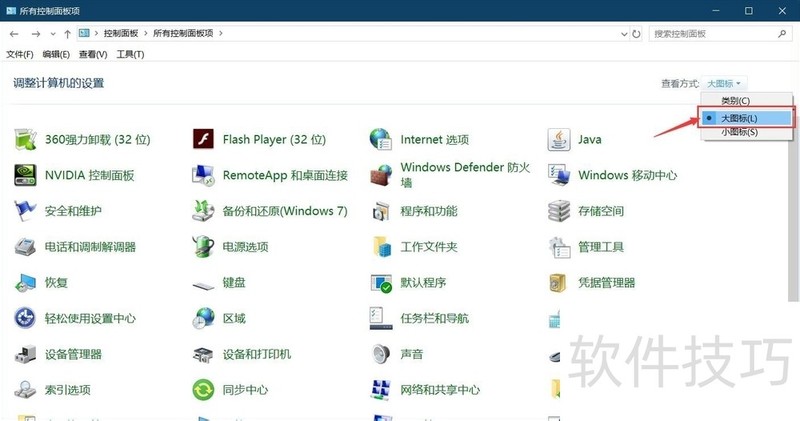
Task: Click the 备份和还原(Windows 7) icon
Action: point(203,211)
